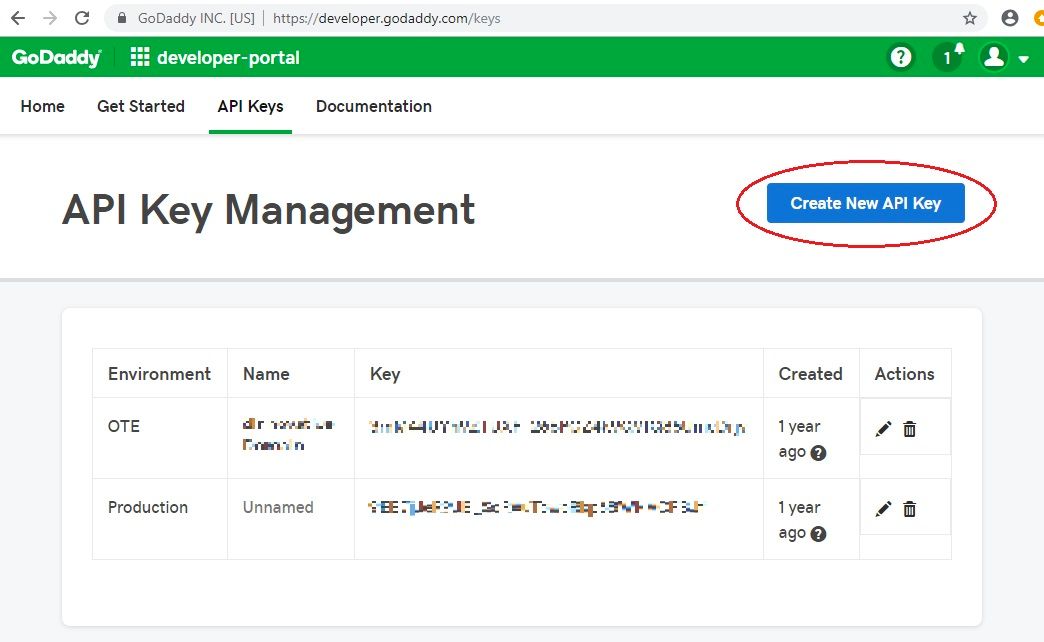Image resolution: width=1044 pixels, height=642 pixels.
Task: Edit the Production key using pencil icon
Action: click(x=883, y=508)
